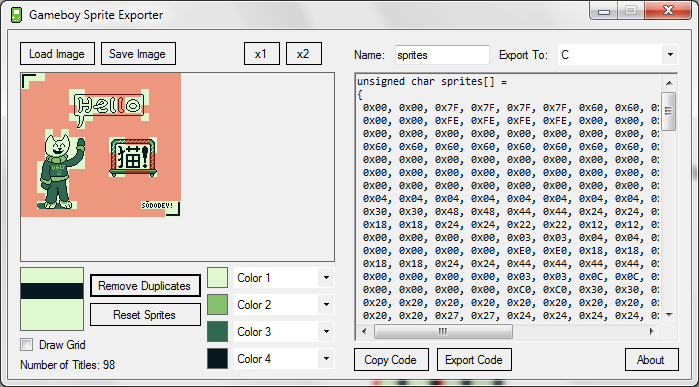699x387 pixels.
Task: Click the vertical scrollbar thumb in code box
Action: [669, 111]
